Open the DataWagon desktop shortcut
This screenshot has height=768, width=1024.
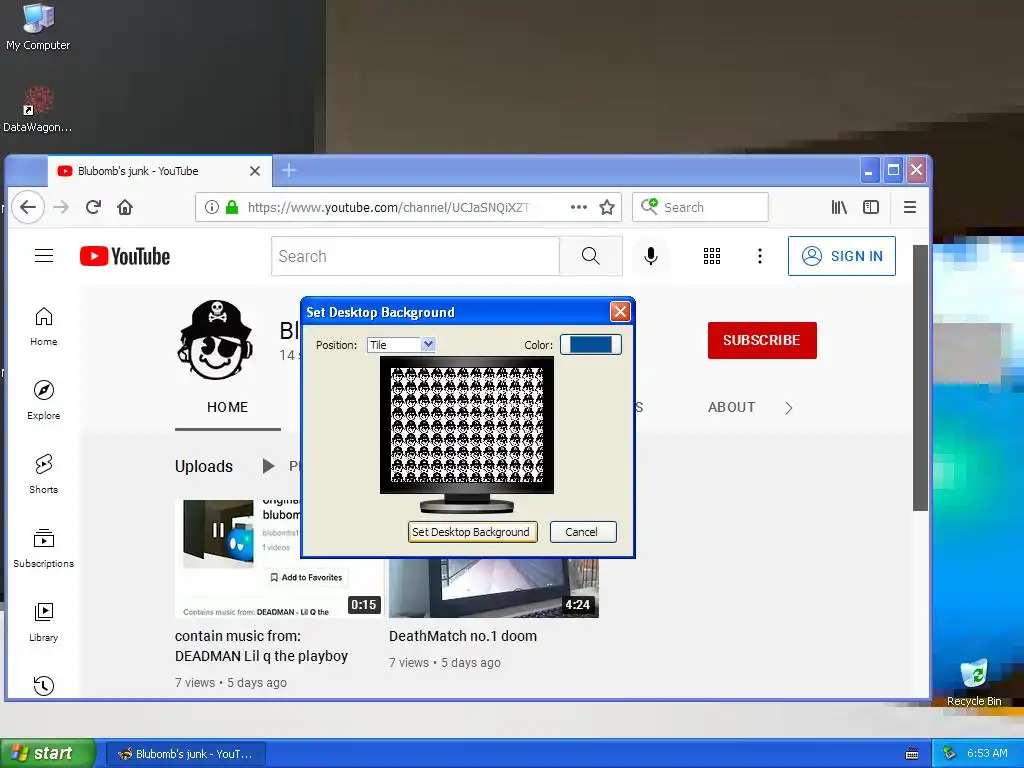pyautogui.click(x=37, y=109)
